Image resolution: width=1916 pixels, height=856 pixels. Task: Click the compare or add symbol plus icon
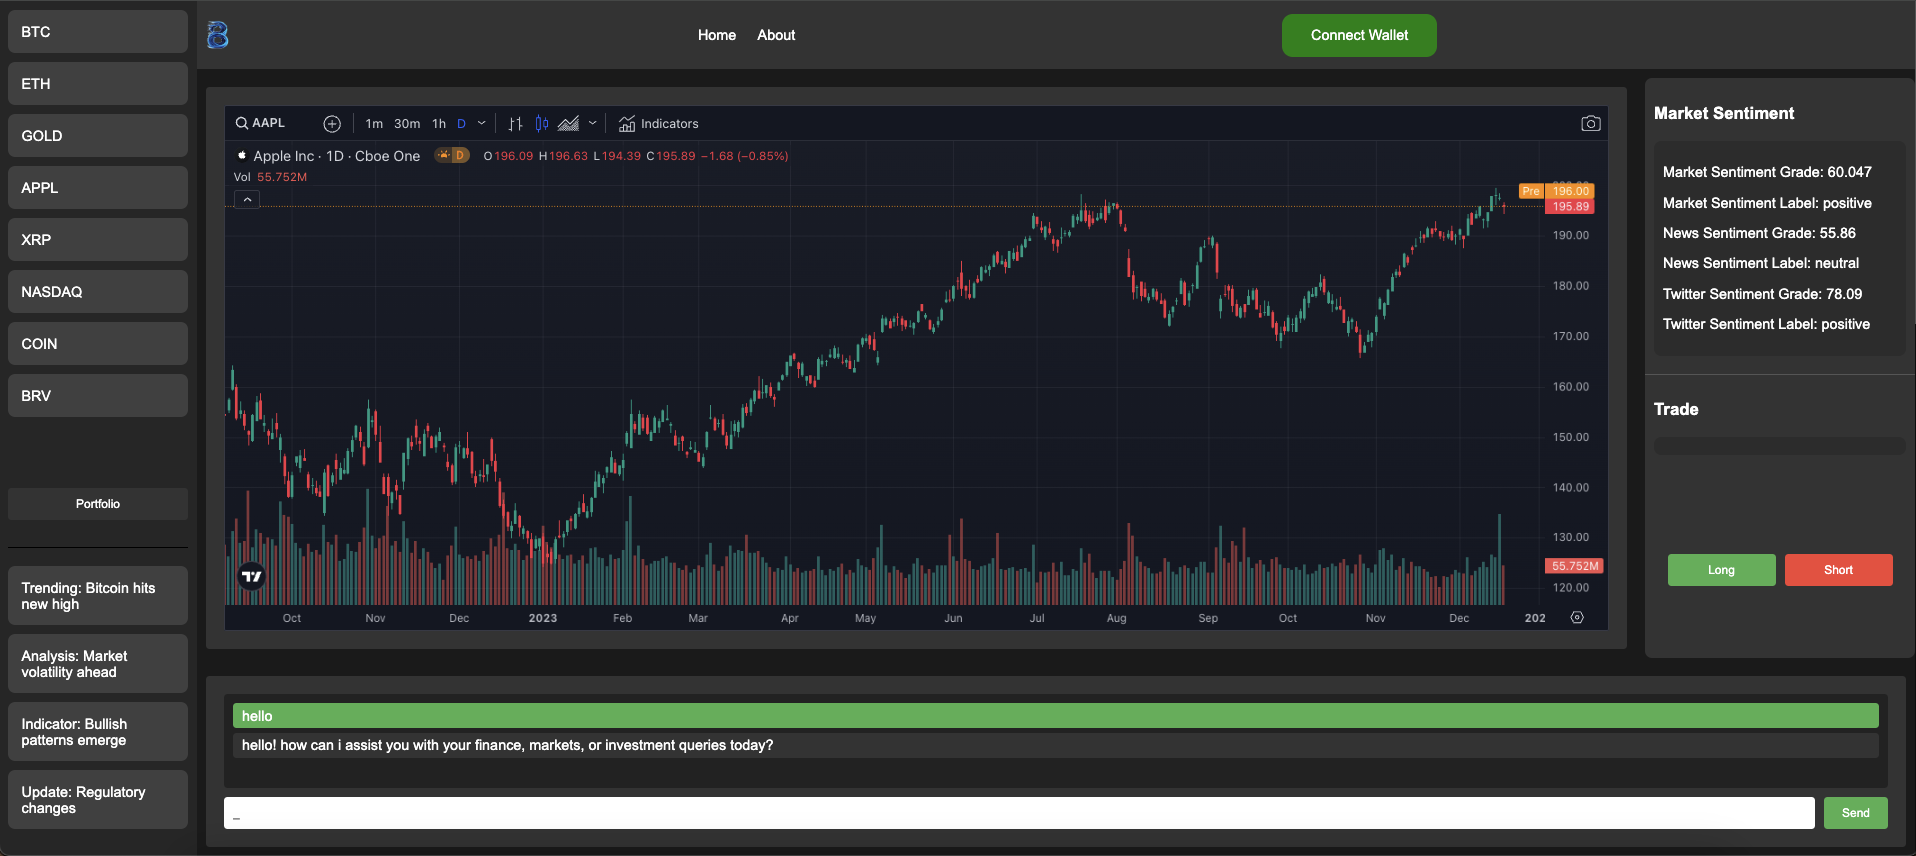332,124
